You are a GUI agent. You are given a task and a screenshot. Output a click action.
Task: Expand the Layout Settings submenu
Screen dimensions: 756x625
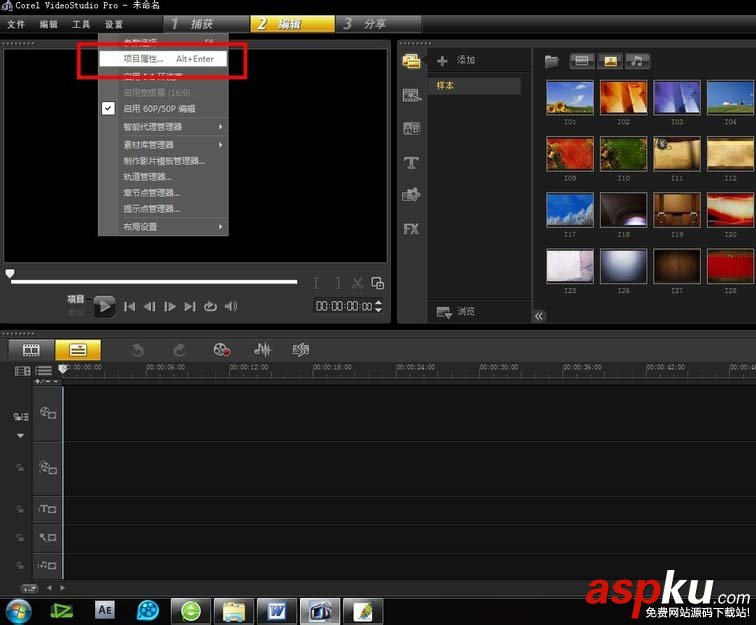pyautogui.click(x=163, y=227)
